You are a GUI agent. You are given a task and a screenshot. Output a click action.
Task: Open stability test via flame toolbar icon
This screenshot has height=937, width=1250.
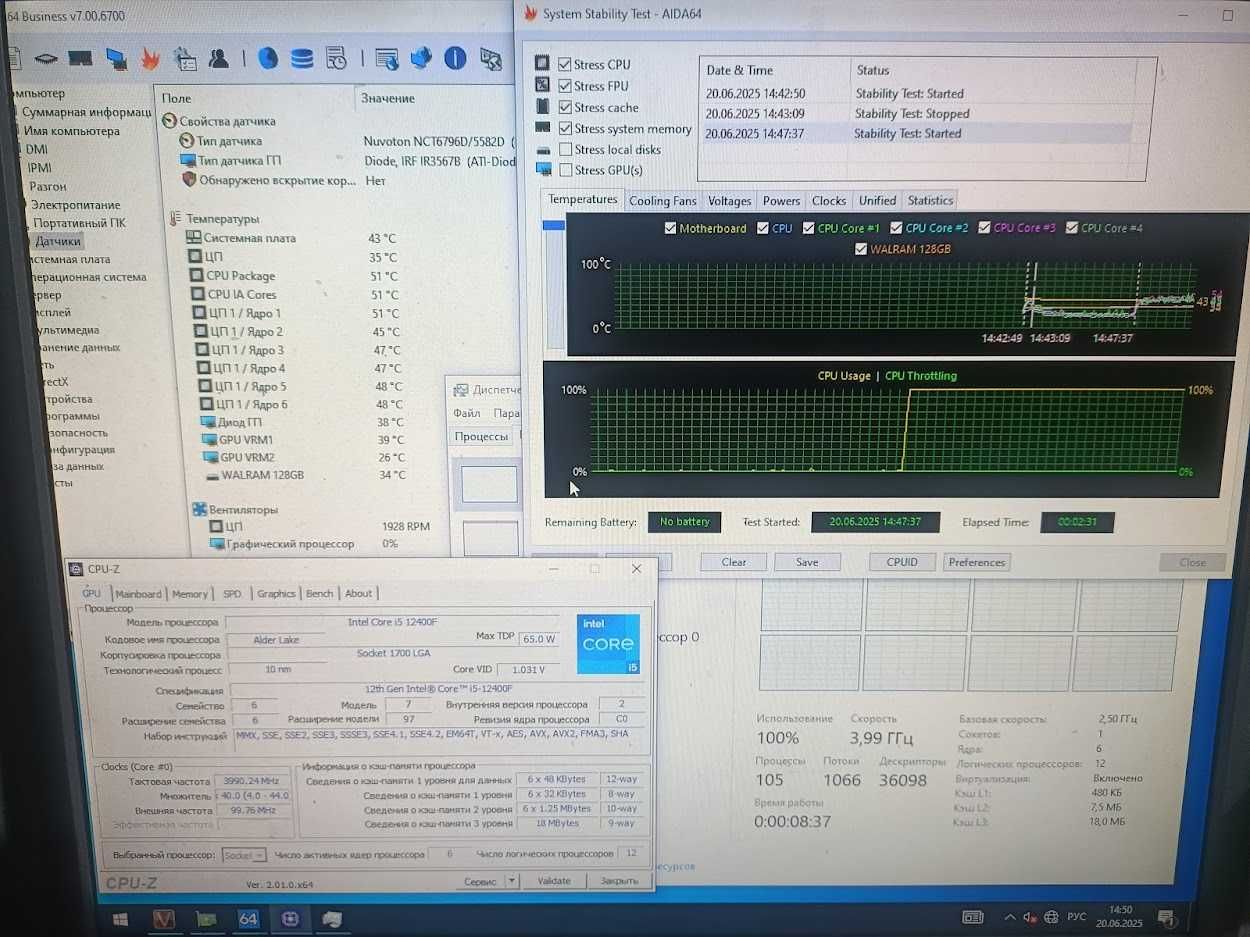150,59
